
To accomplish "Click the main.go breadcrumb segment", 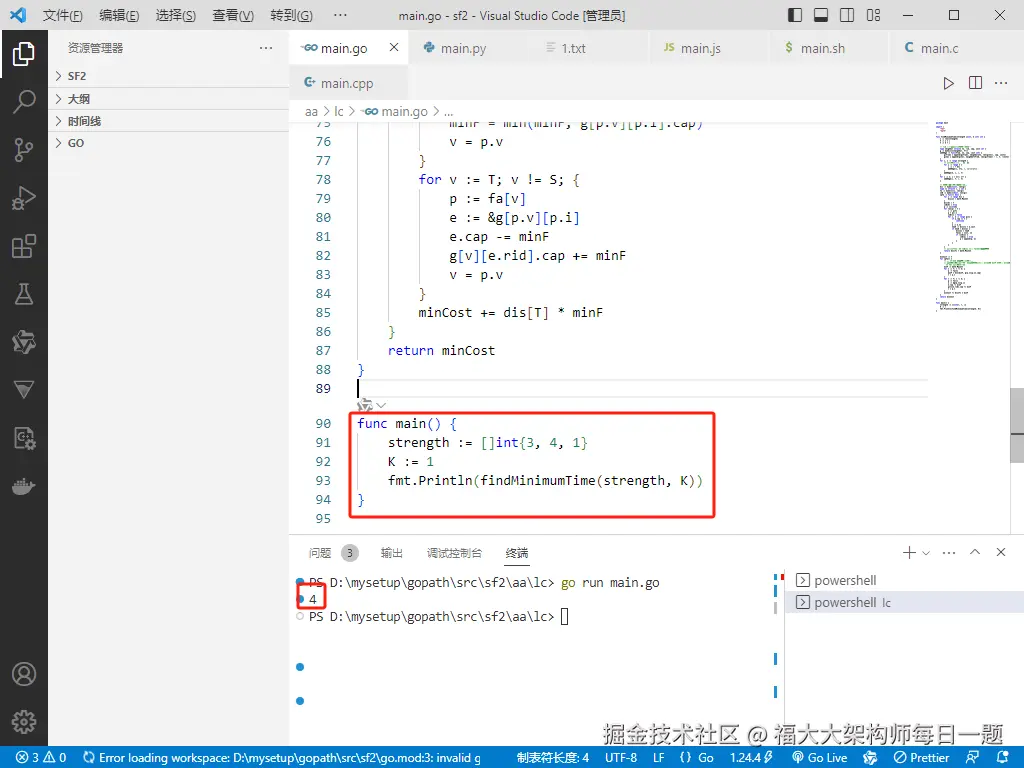I will click(404, 112).
